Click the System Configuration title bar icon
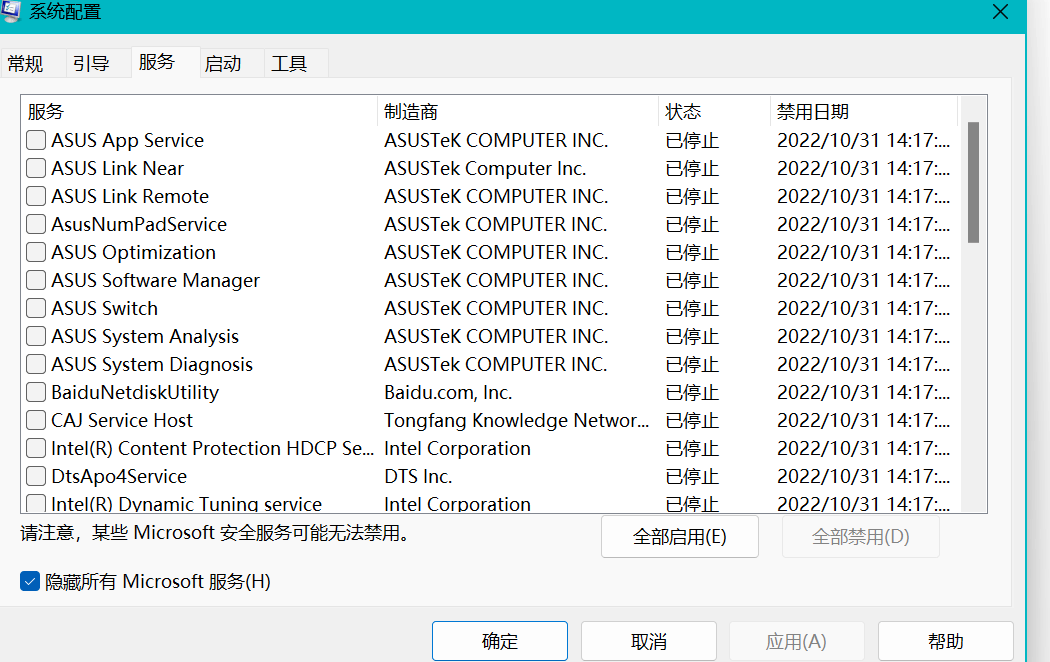 pos(10,11)
